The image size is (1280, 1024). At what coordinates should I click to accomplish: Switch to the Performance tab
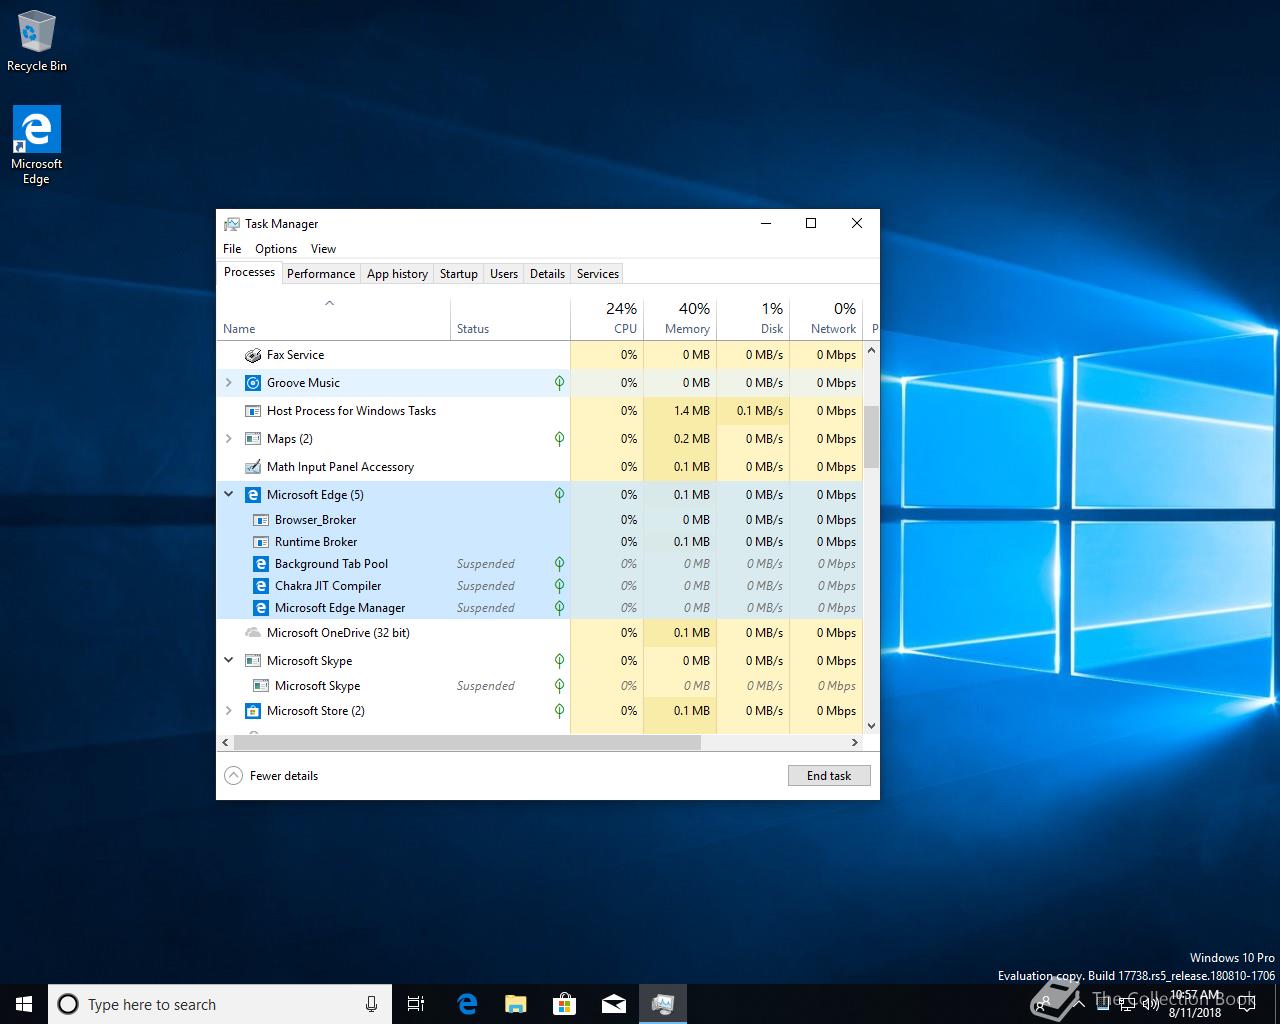click(320, 274)
